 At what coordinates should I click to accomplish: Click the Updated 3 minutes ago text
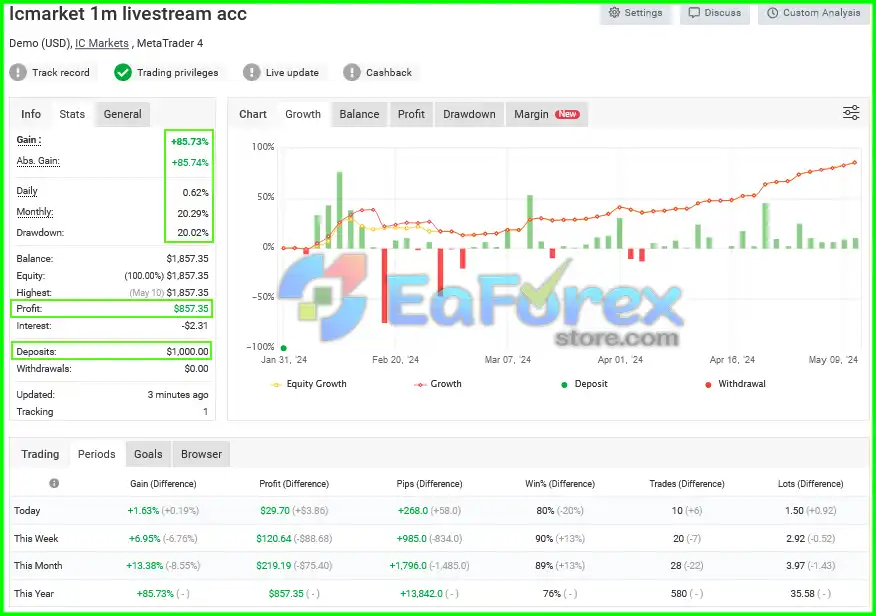coord(178,395)
